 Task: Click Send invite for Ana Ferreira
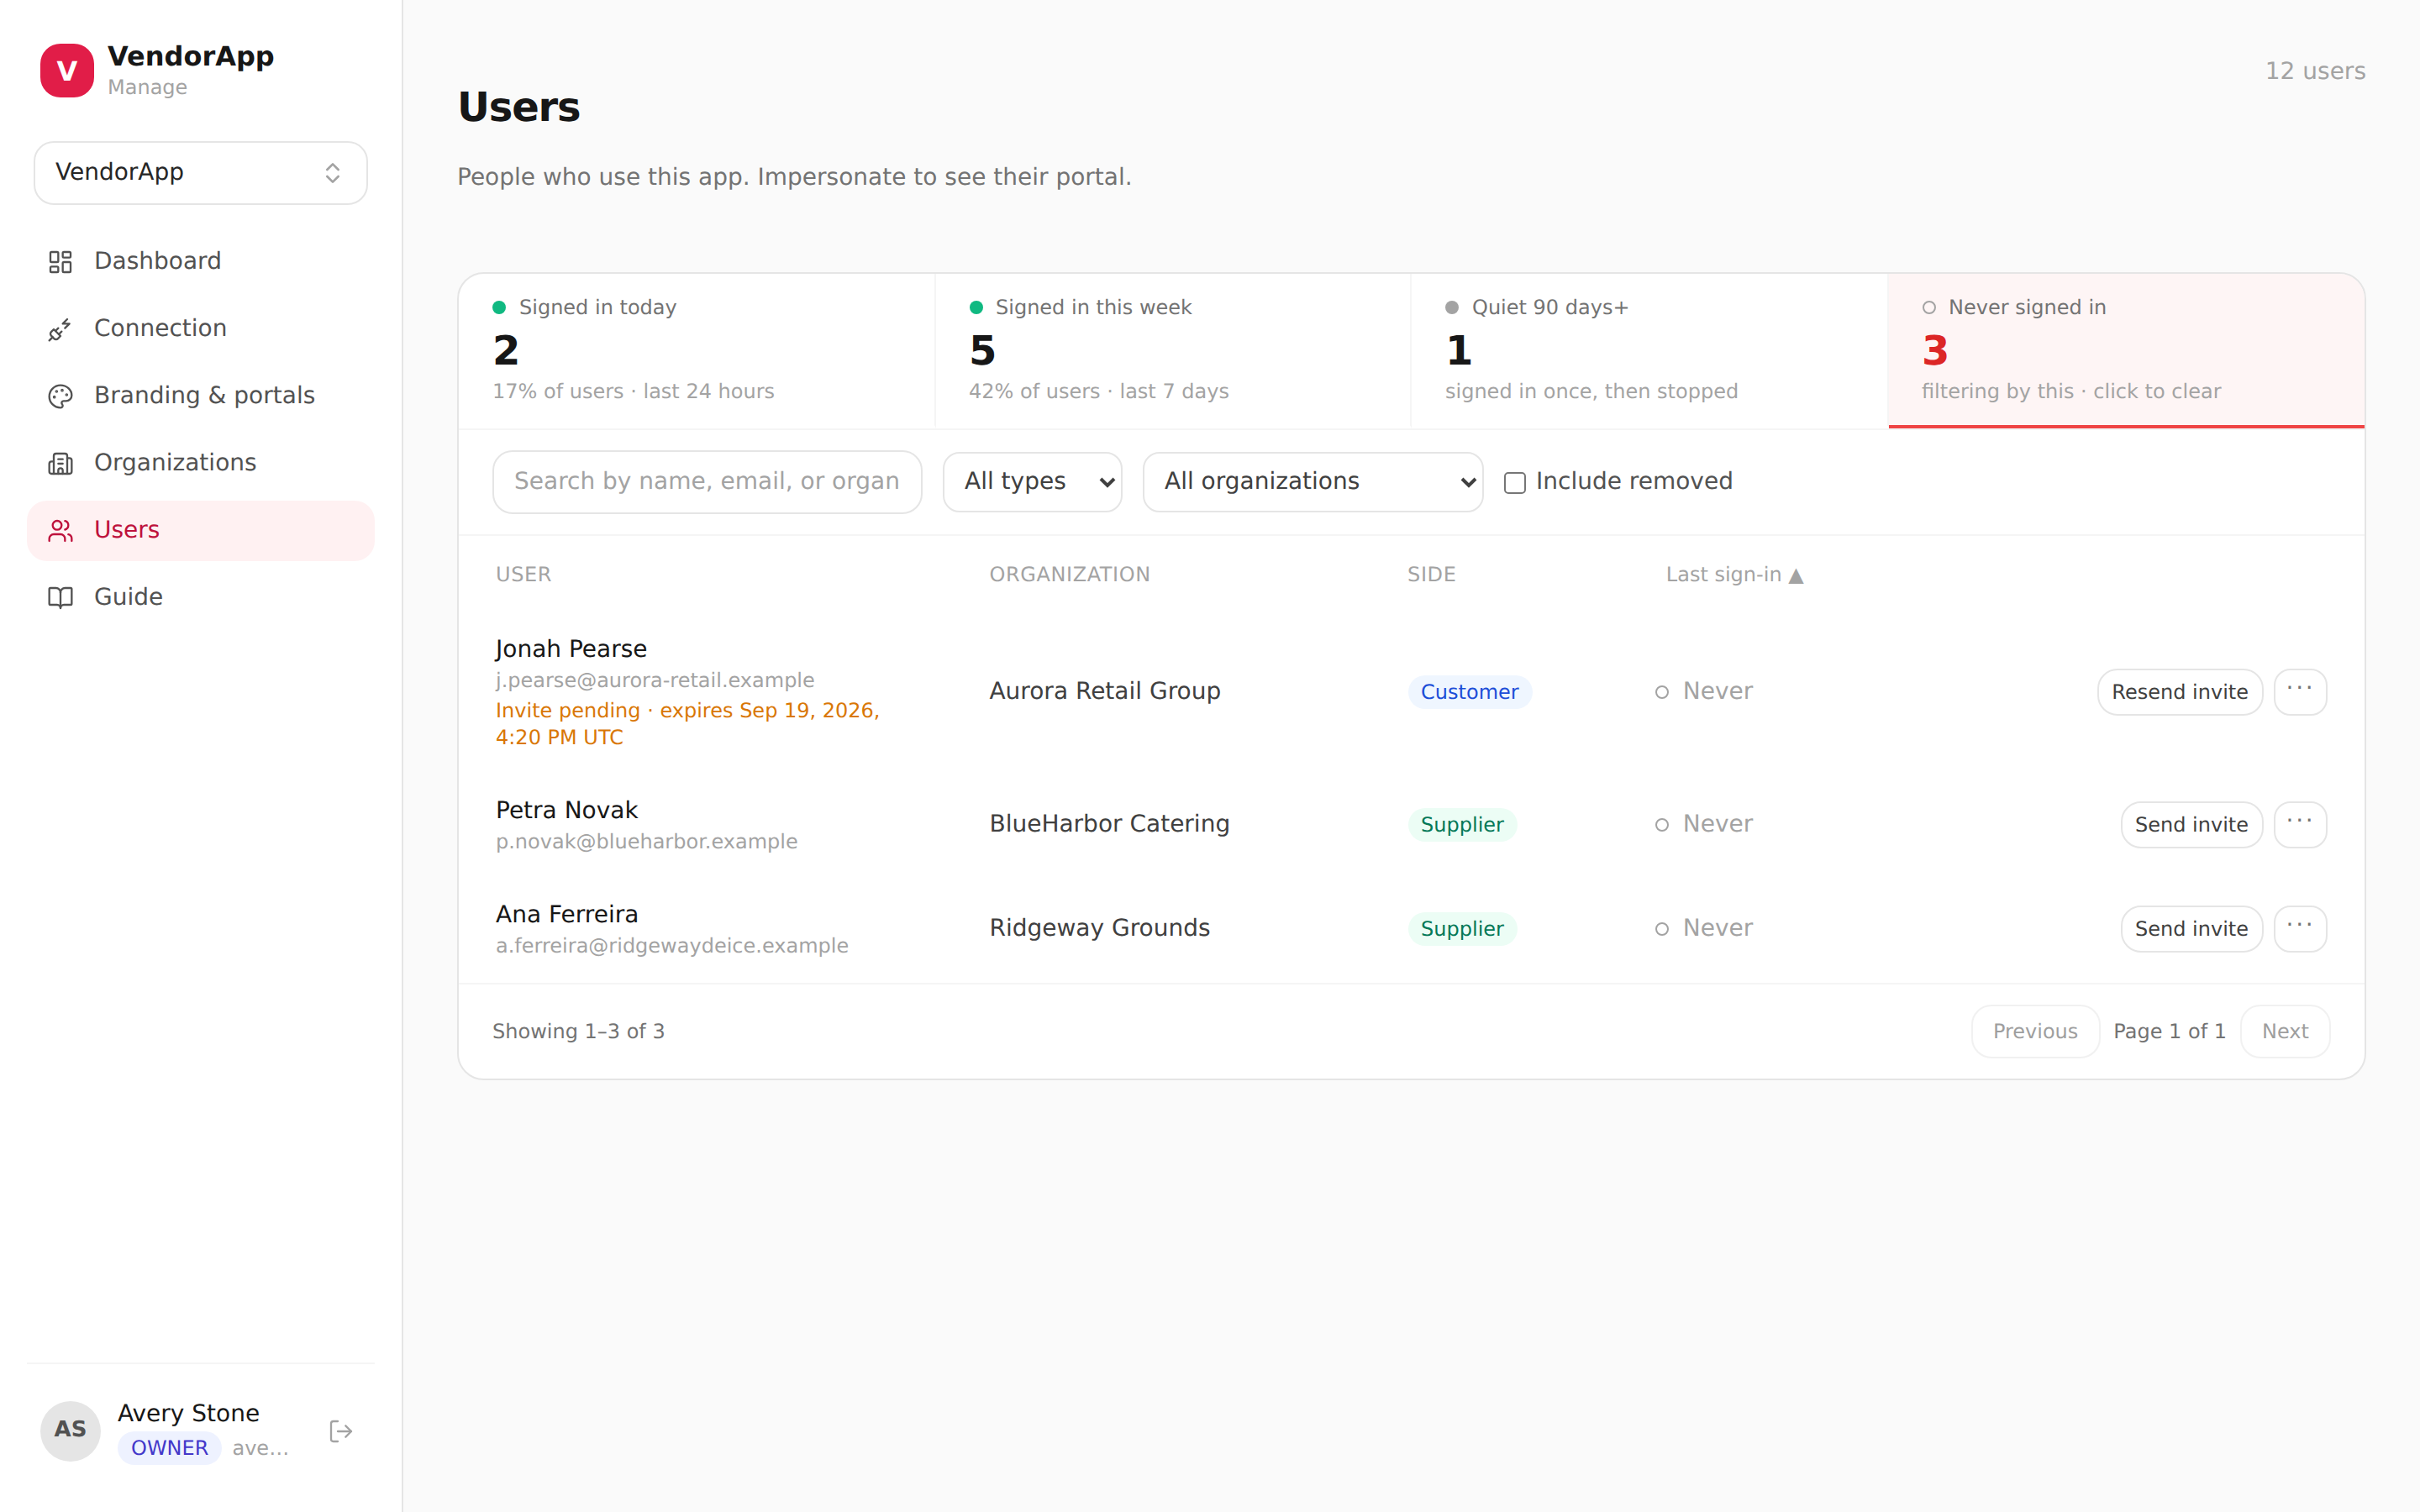pyautogui.click(x=2191, y=928)
